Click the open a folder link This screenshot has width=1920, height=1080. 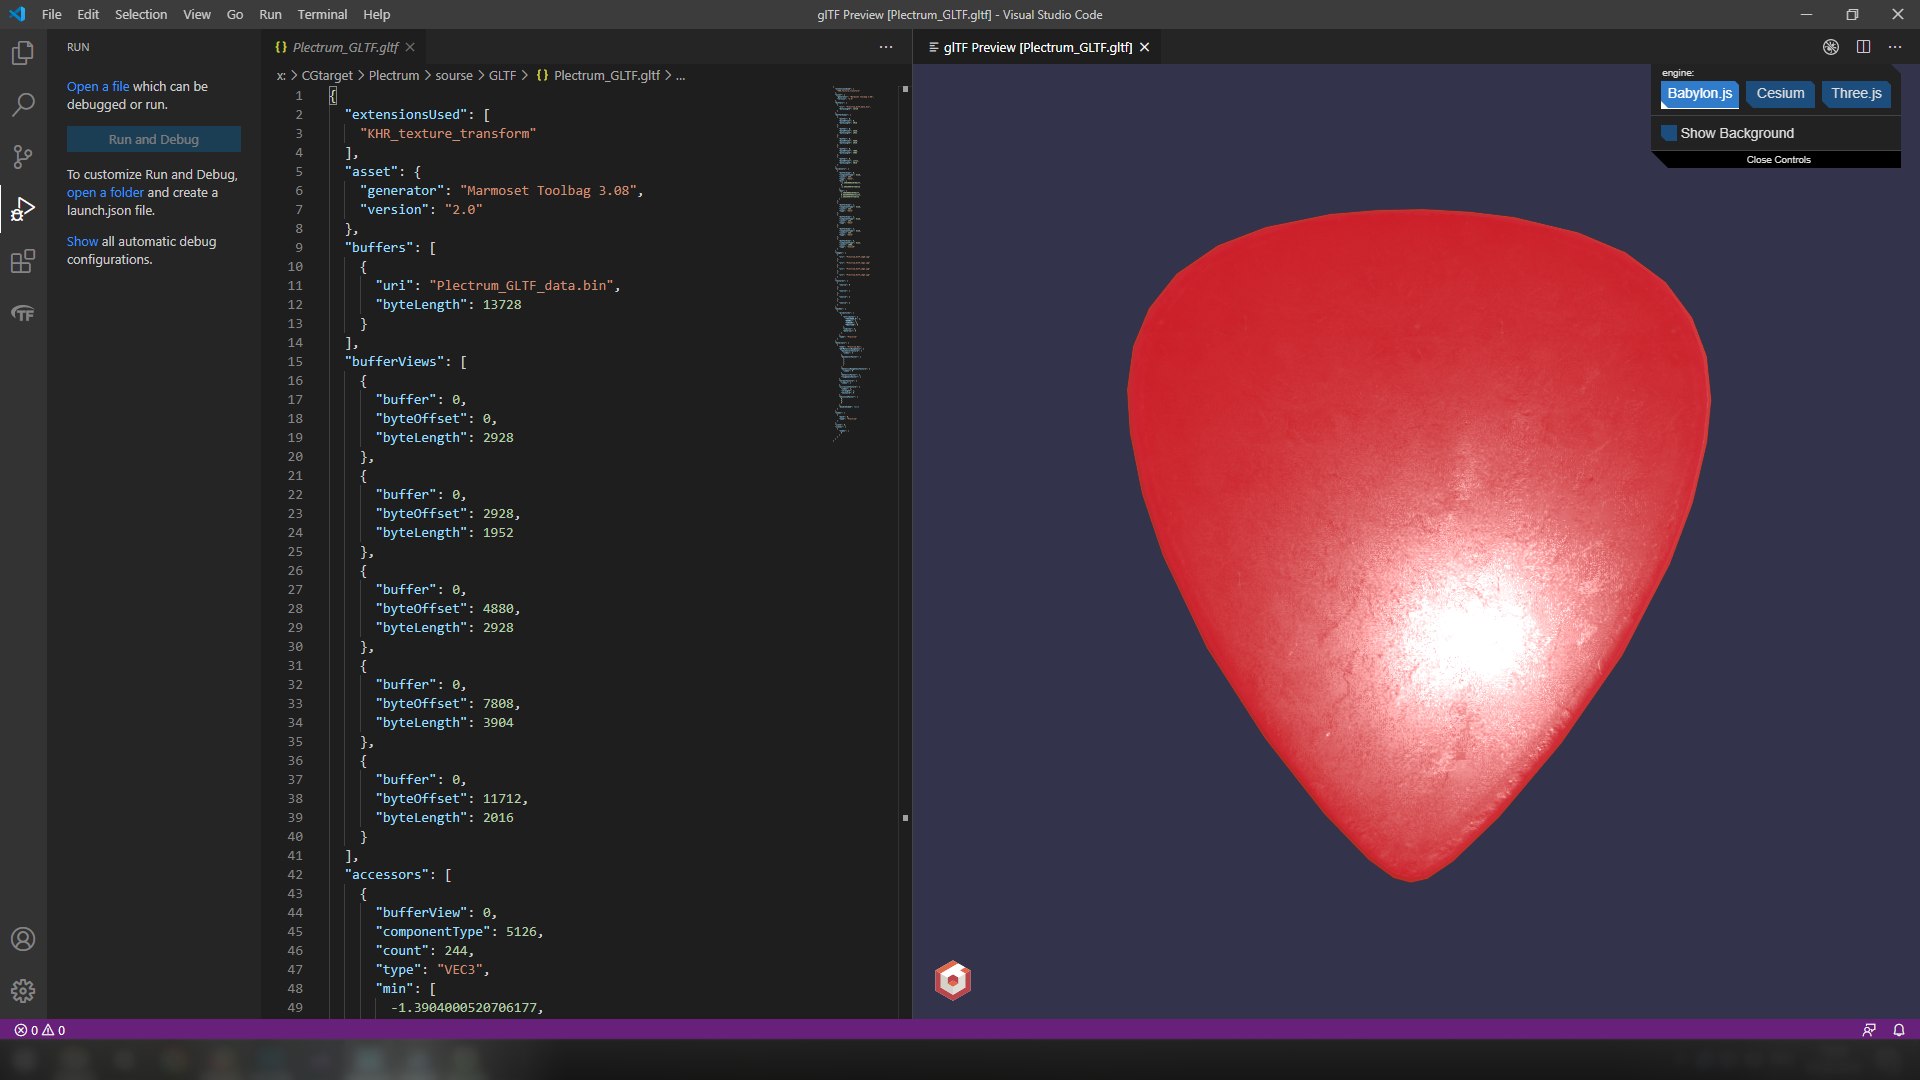tap(105, 192)
